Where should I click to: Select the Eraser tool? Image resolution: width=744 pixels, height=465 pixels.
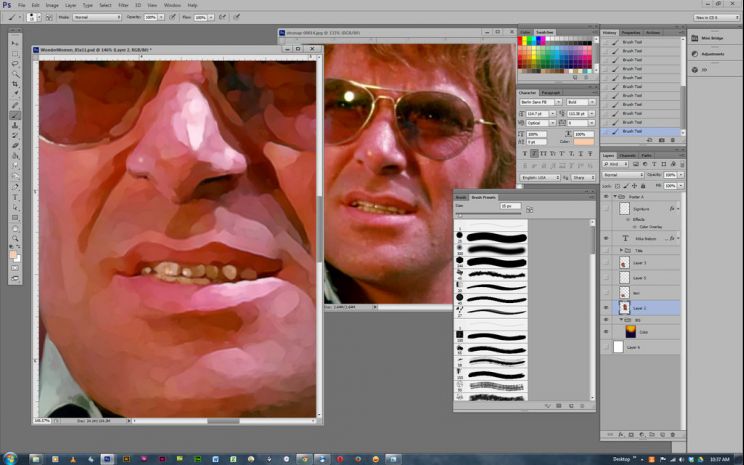pyautogui.click(x=15, y=145)
